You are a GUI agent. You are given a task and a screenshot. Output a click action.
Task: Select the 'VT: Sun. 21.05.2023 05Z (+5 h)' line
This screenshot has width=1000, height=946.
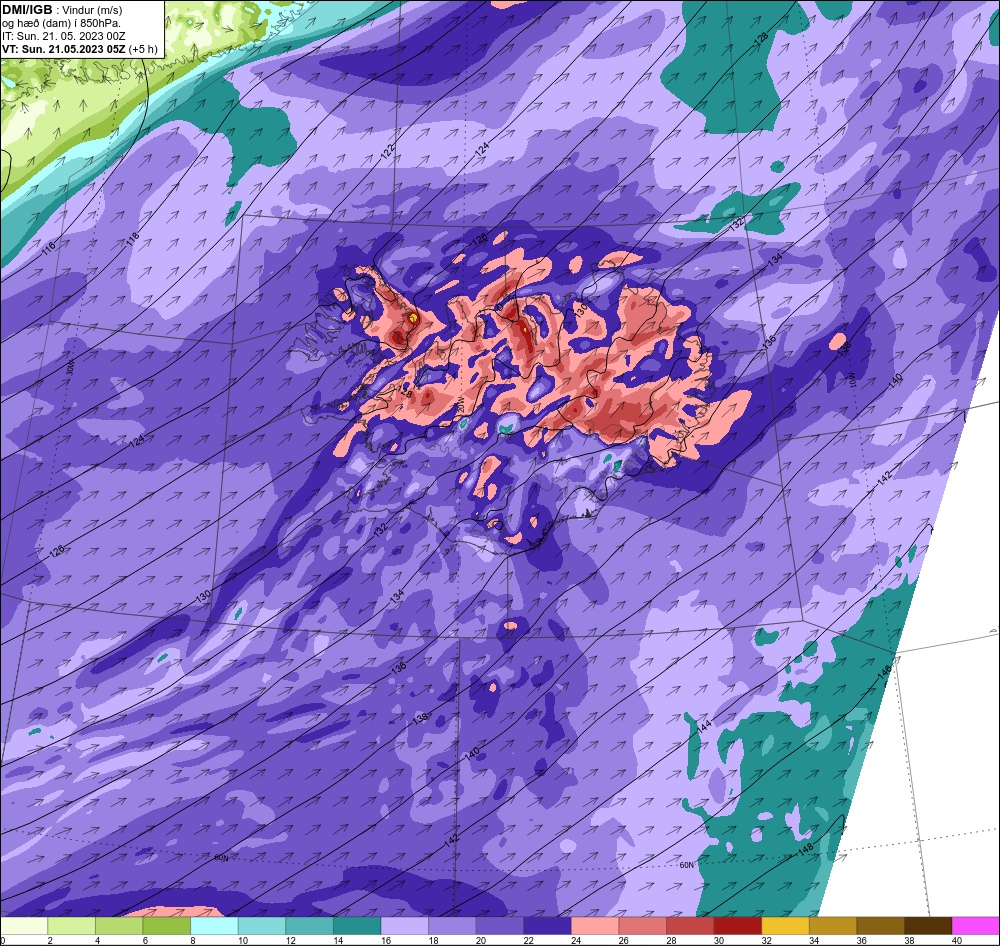coord(80,48)
